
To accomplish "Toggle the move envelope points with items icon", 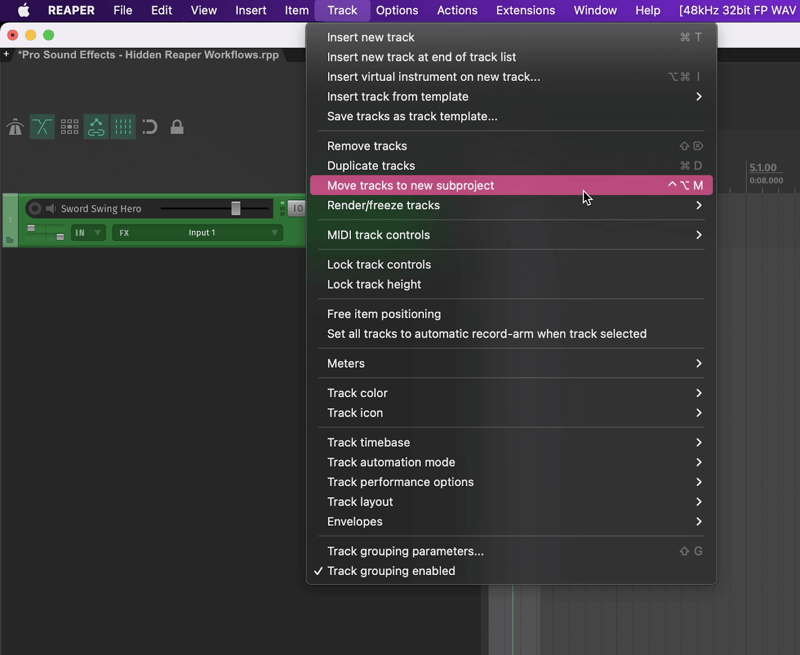I will [x=96, y=127].
